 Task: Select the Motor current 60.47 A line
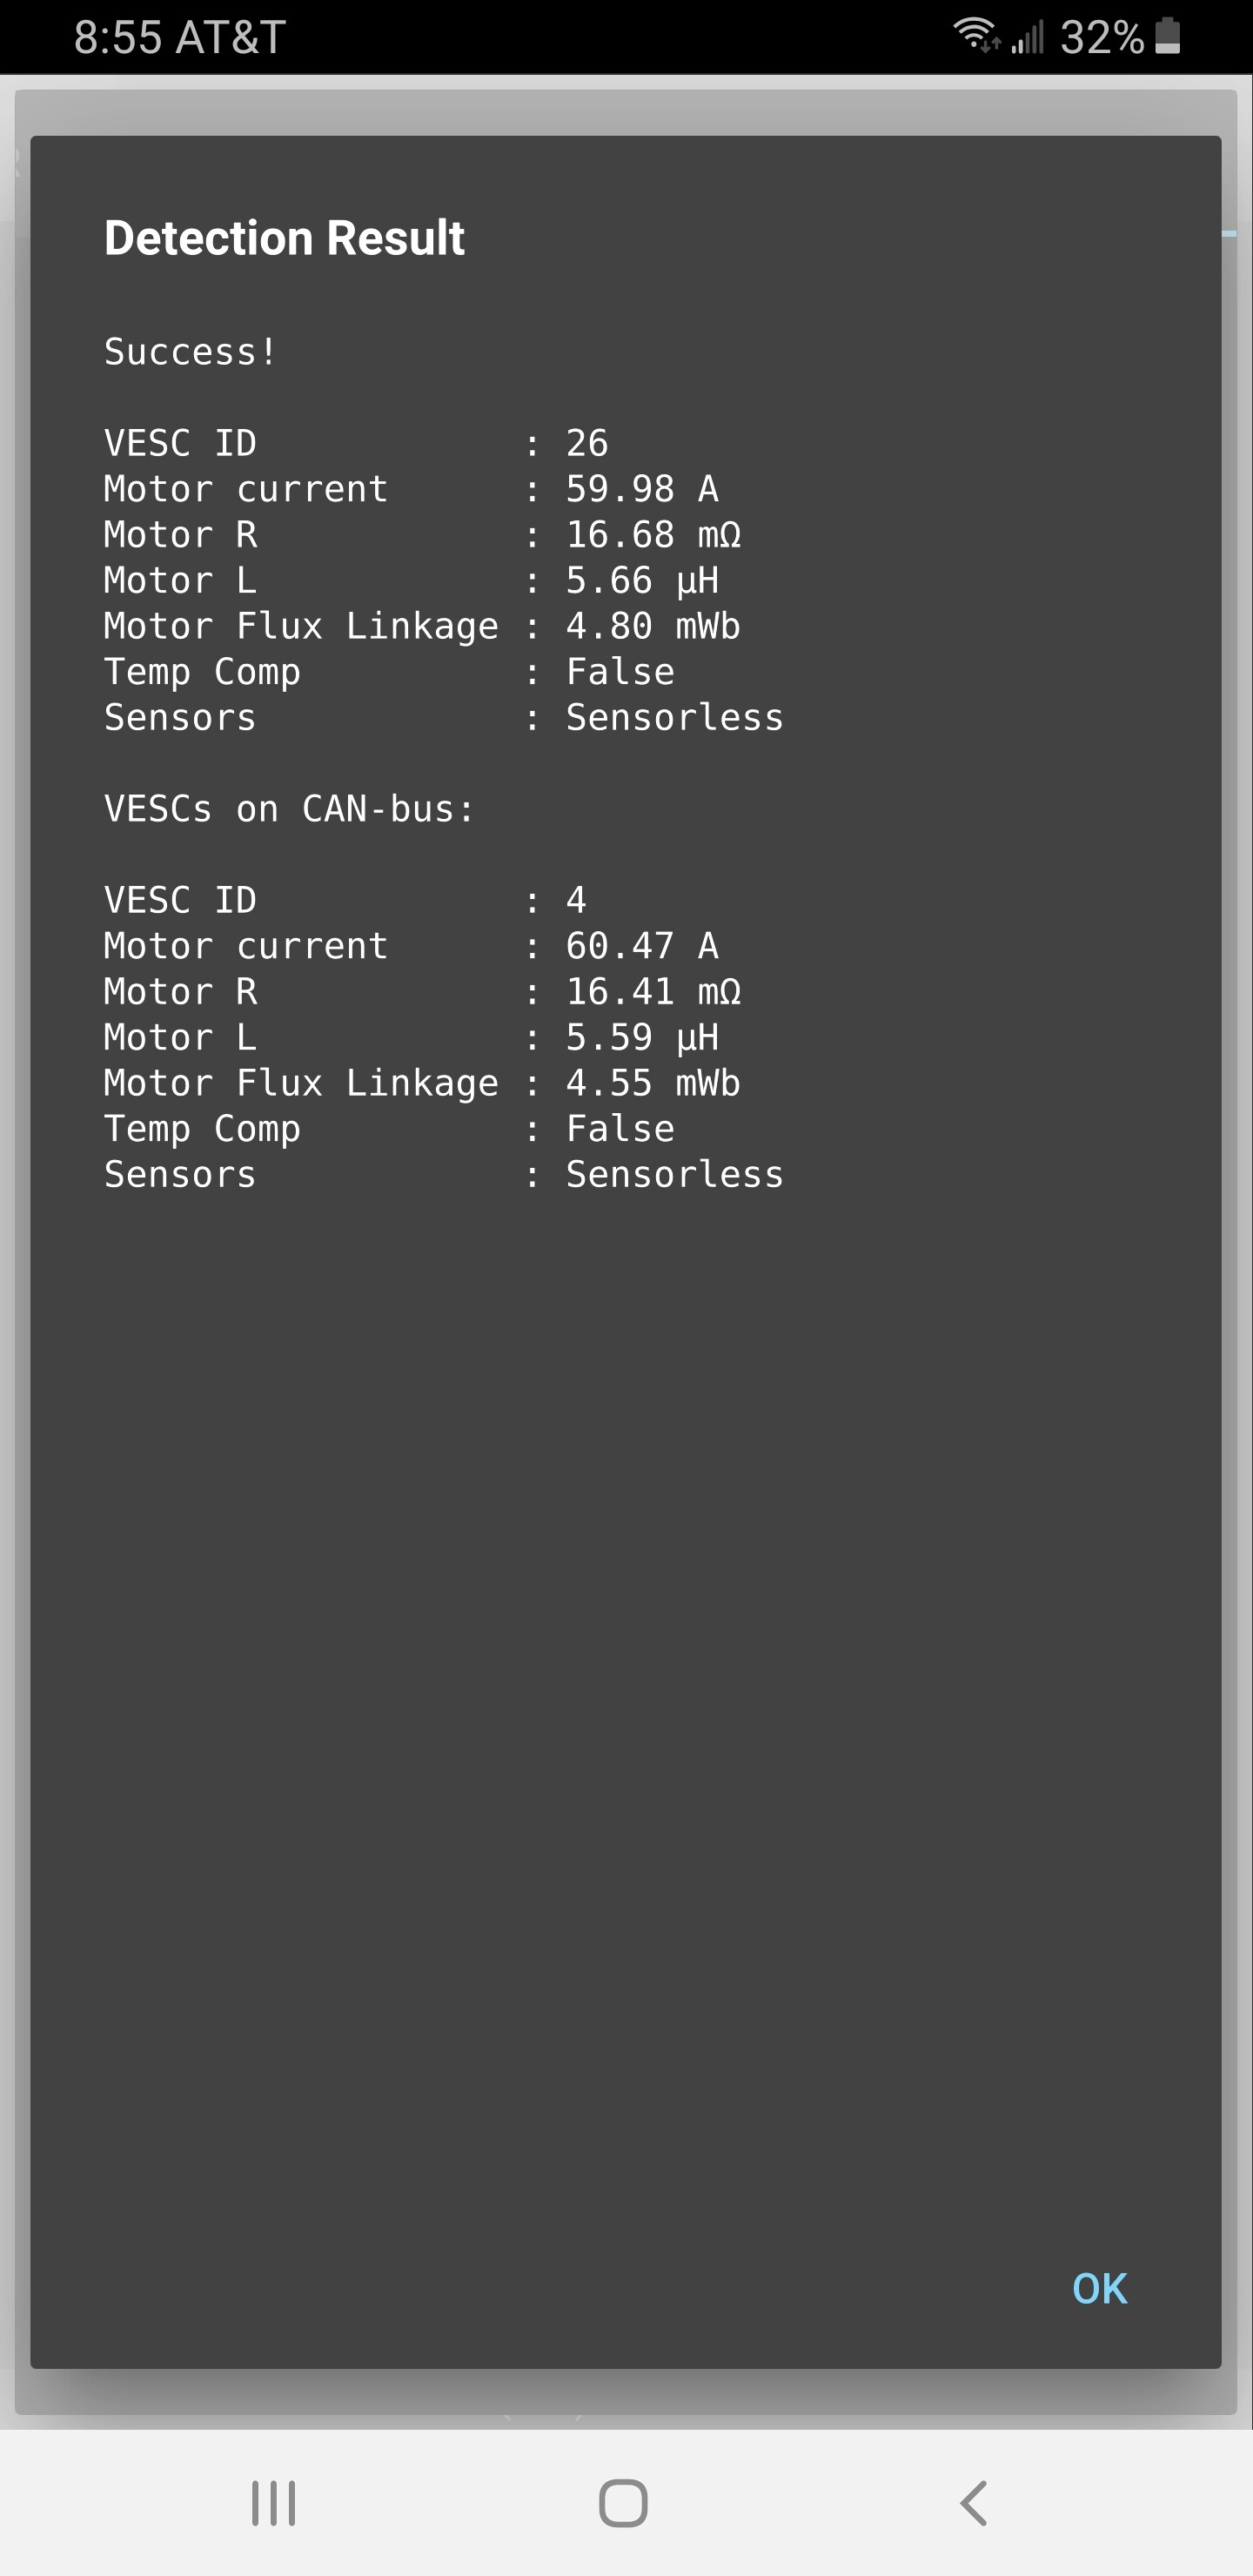tap(411, 946)
